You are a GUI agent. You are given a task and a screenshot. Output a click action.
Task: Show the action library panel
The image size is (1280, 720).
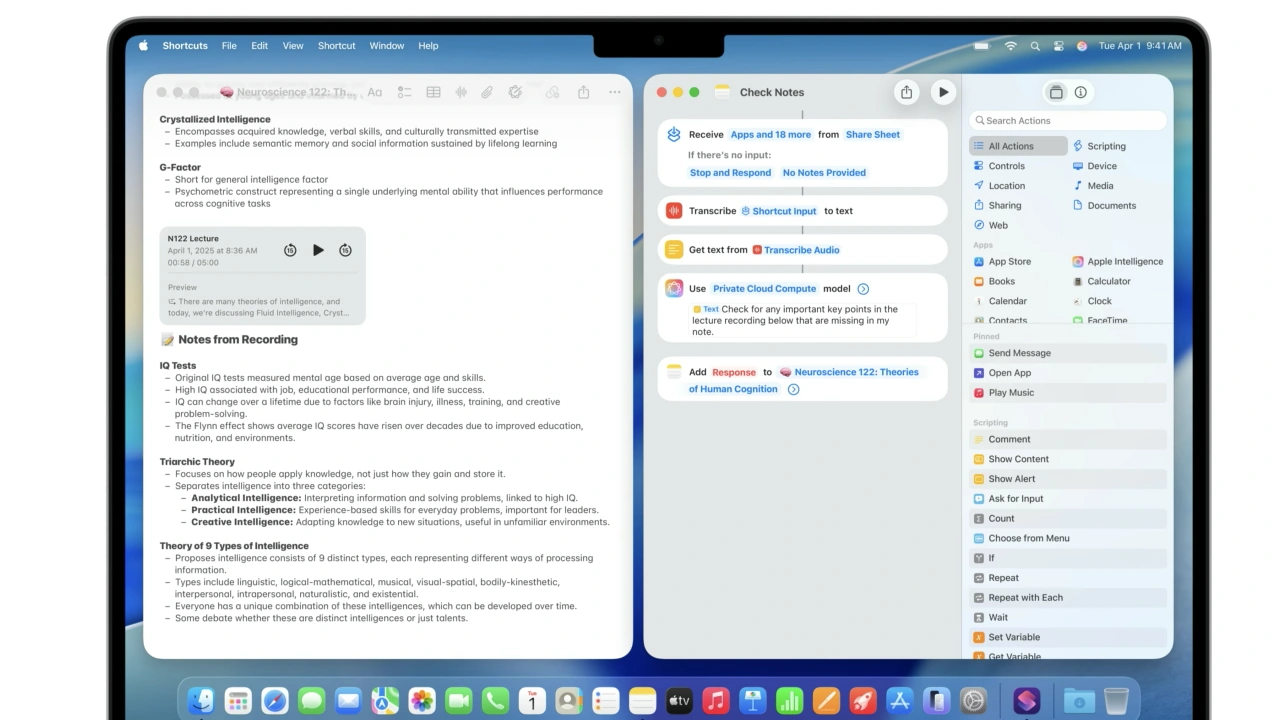[x=1056, y=92]
